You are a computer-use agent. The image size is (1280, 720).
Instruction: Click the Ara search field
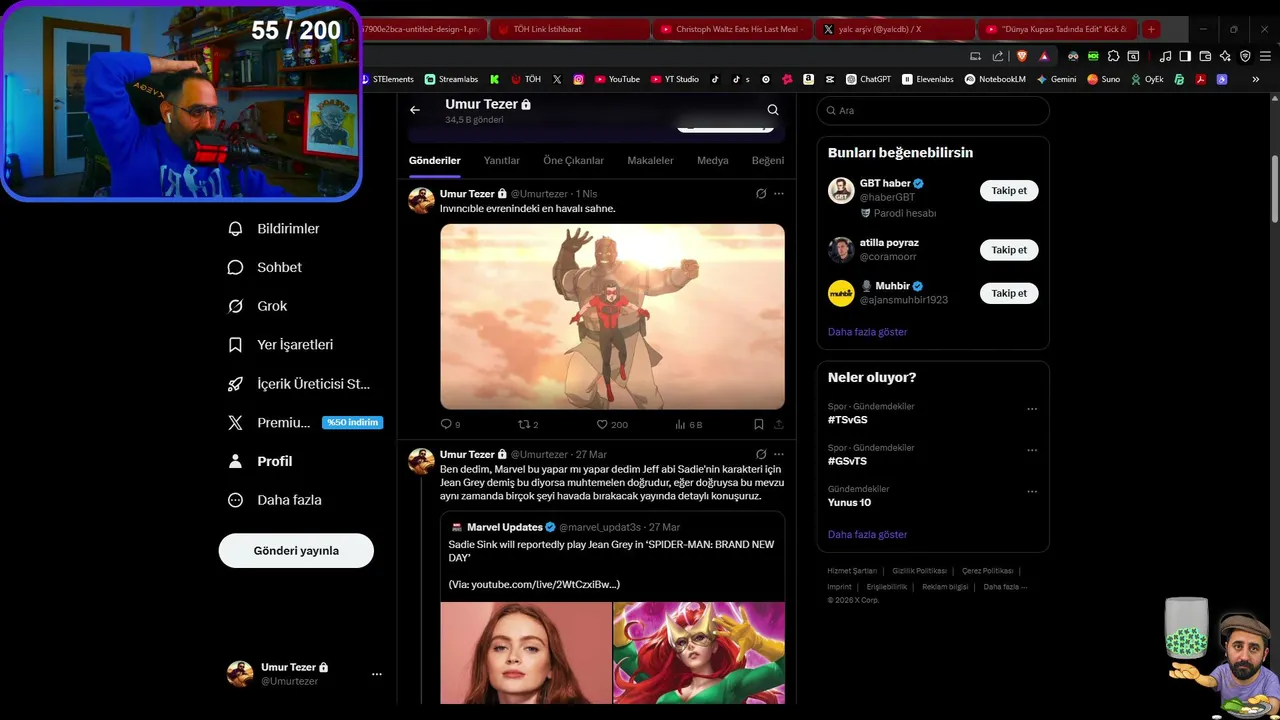[x=933, y=111]
